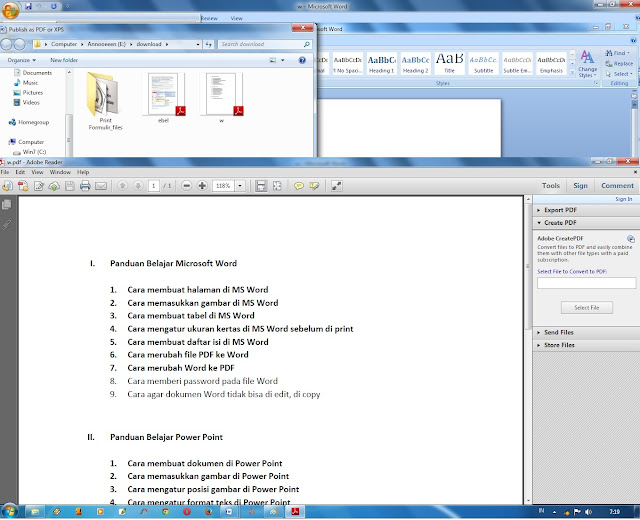Screen dimensions: 640x520
Task: Select Documents in the navigation pane
Action: pyautogui.click(x=33, y=73)
